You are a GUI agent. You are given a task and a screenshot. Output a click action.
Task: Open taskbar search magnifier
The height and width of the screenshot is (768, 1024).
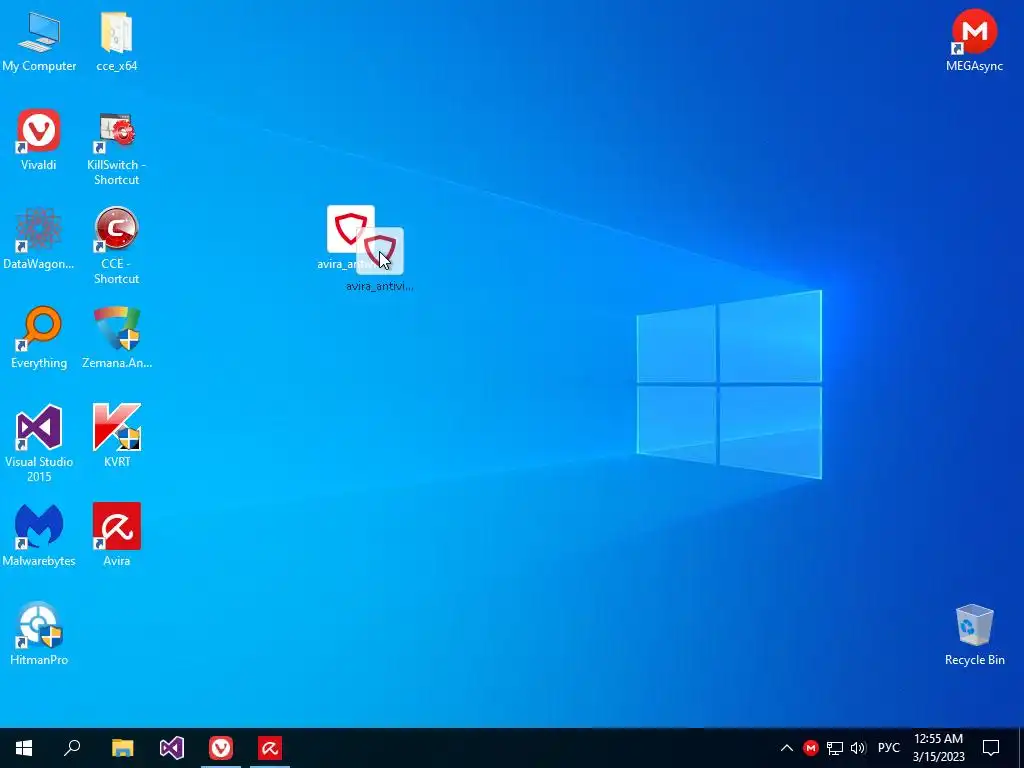pos(72,748)
